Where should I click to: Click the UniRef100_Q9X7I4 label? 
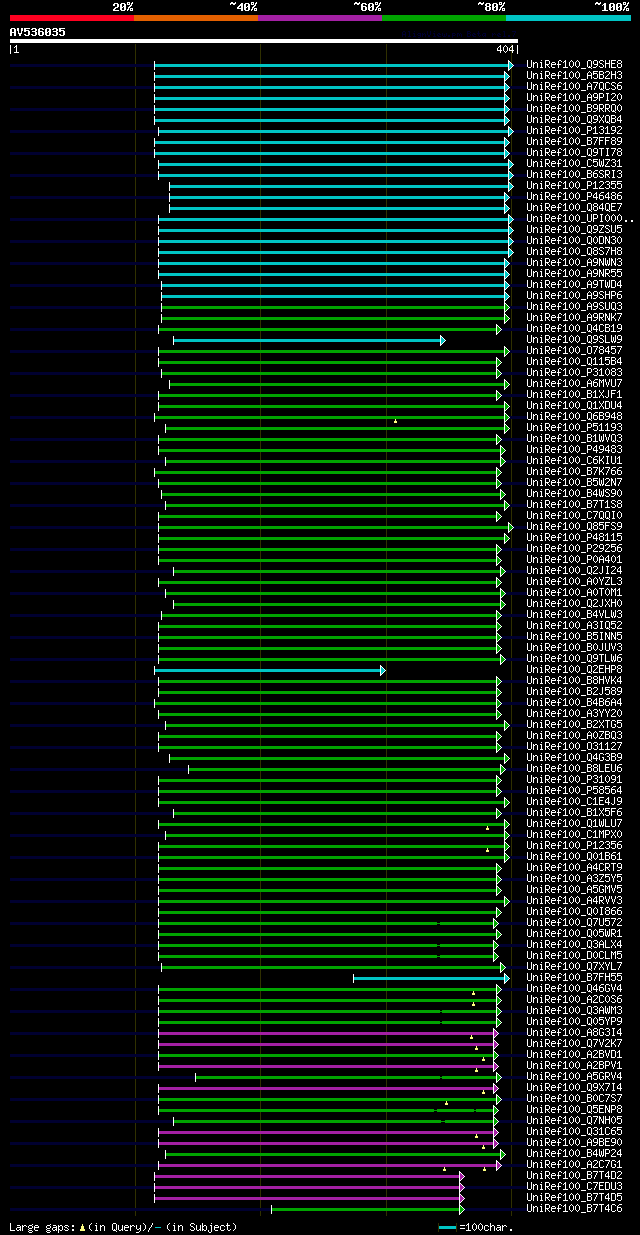[x=574, y=1087]
